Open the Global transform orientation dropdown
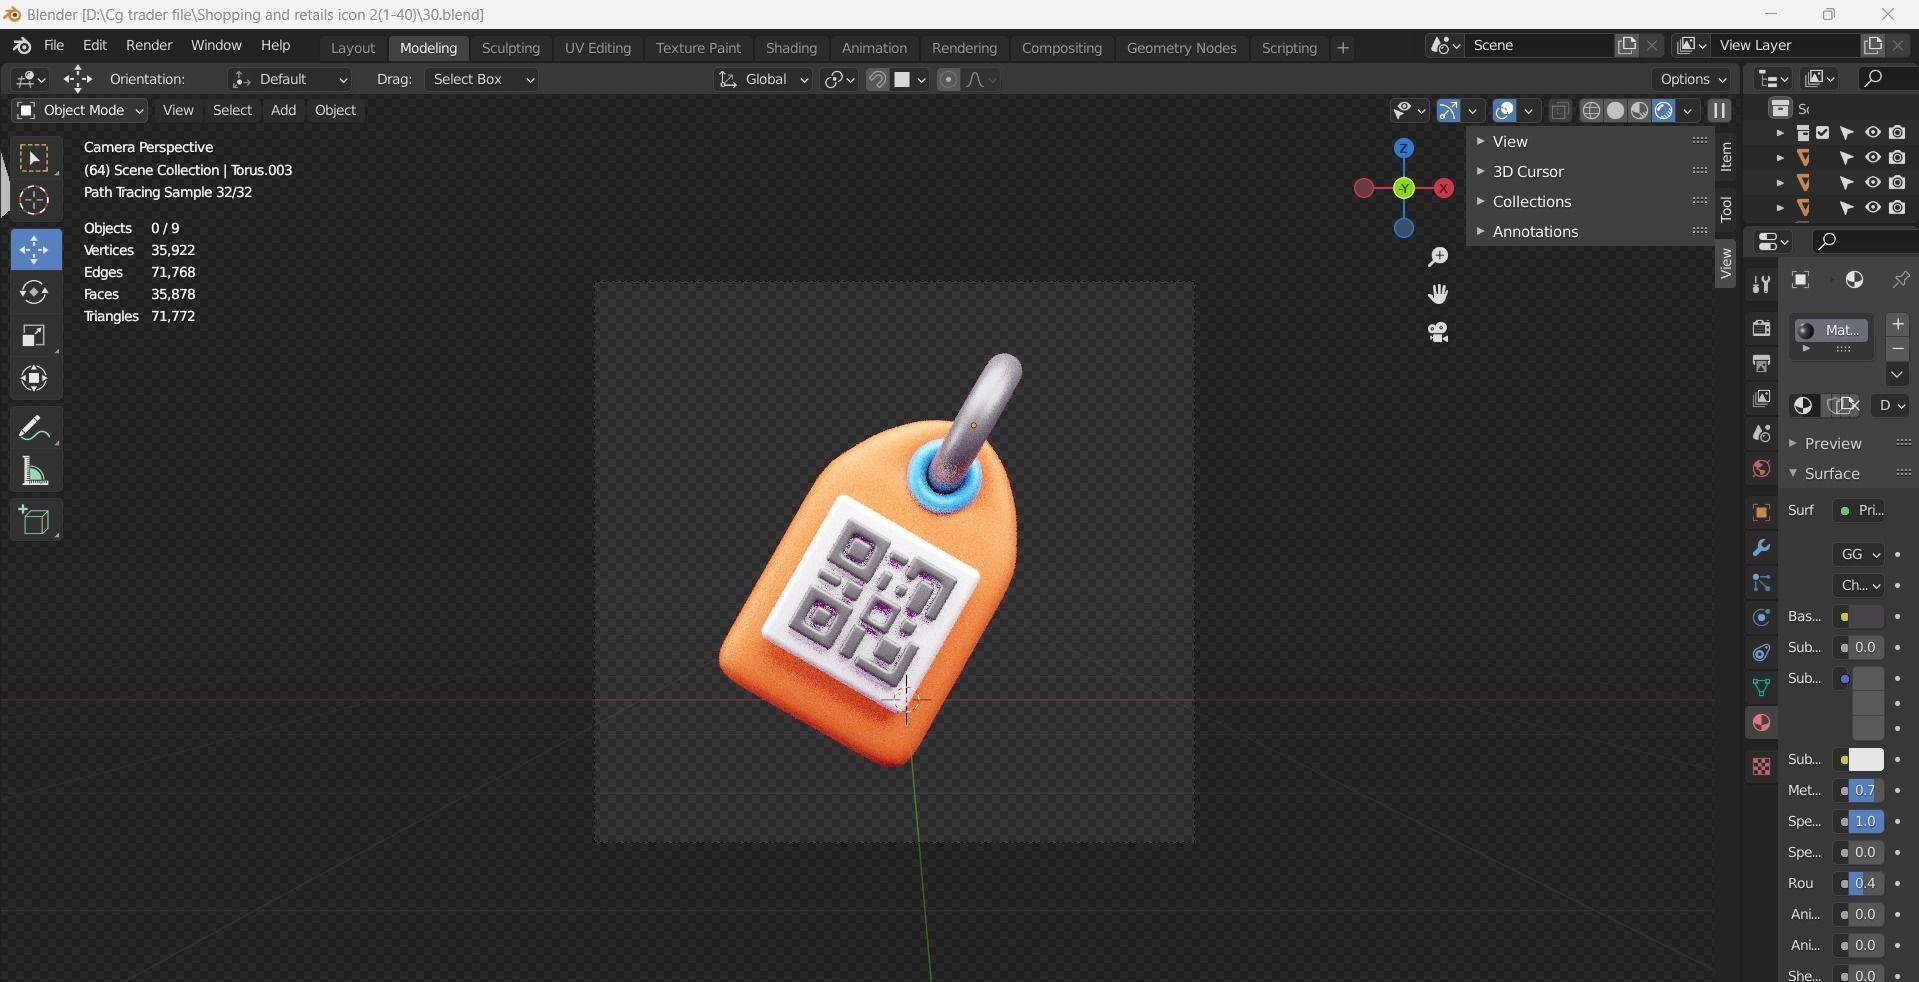This screenshot has height=982, width=1919. click(763, 80)
